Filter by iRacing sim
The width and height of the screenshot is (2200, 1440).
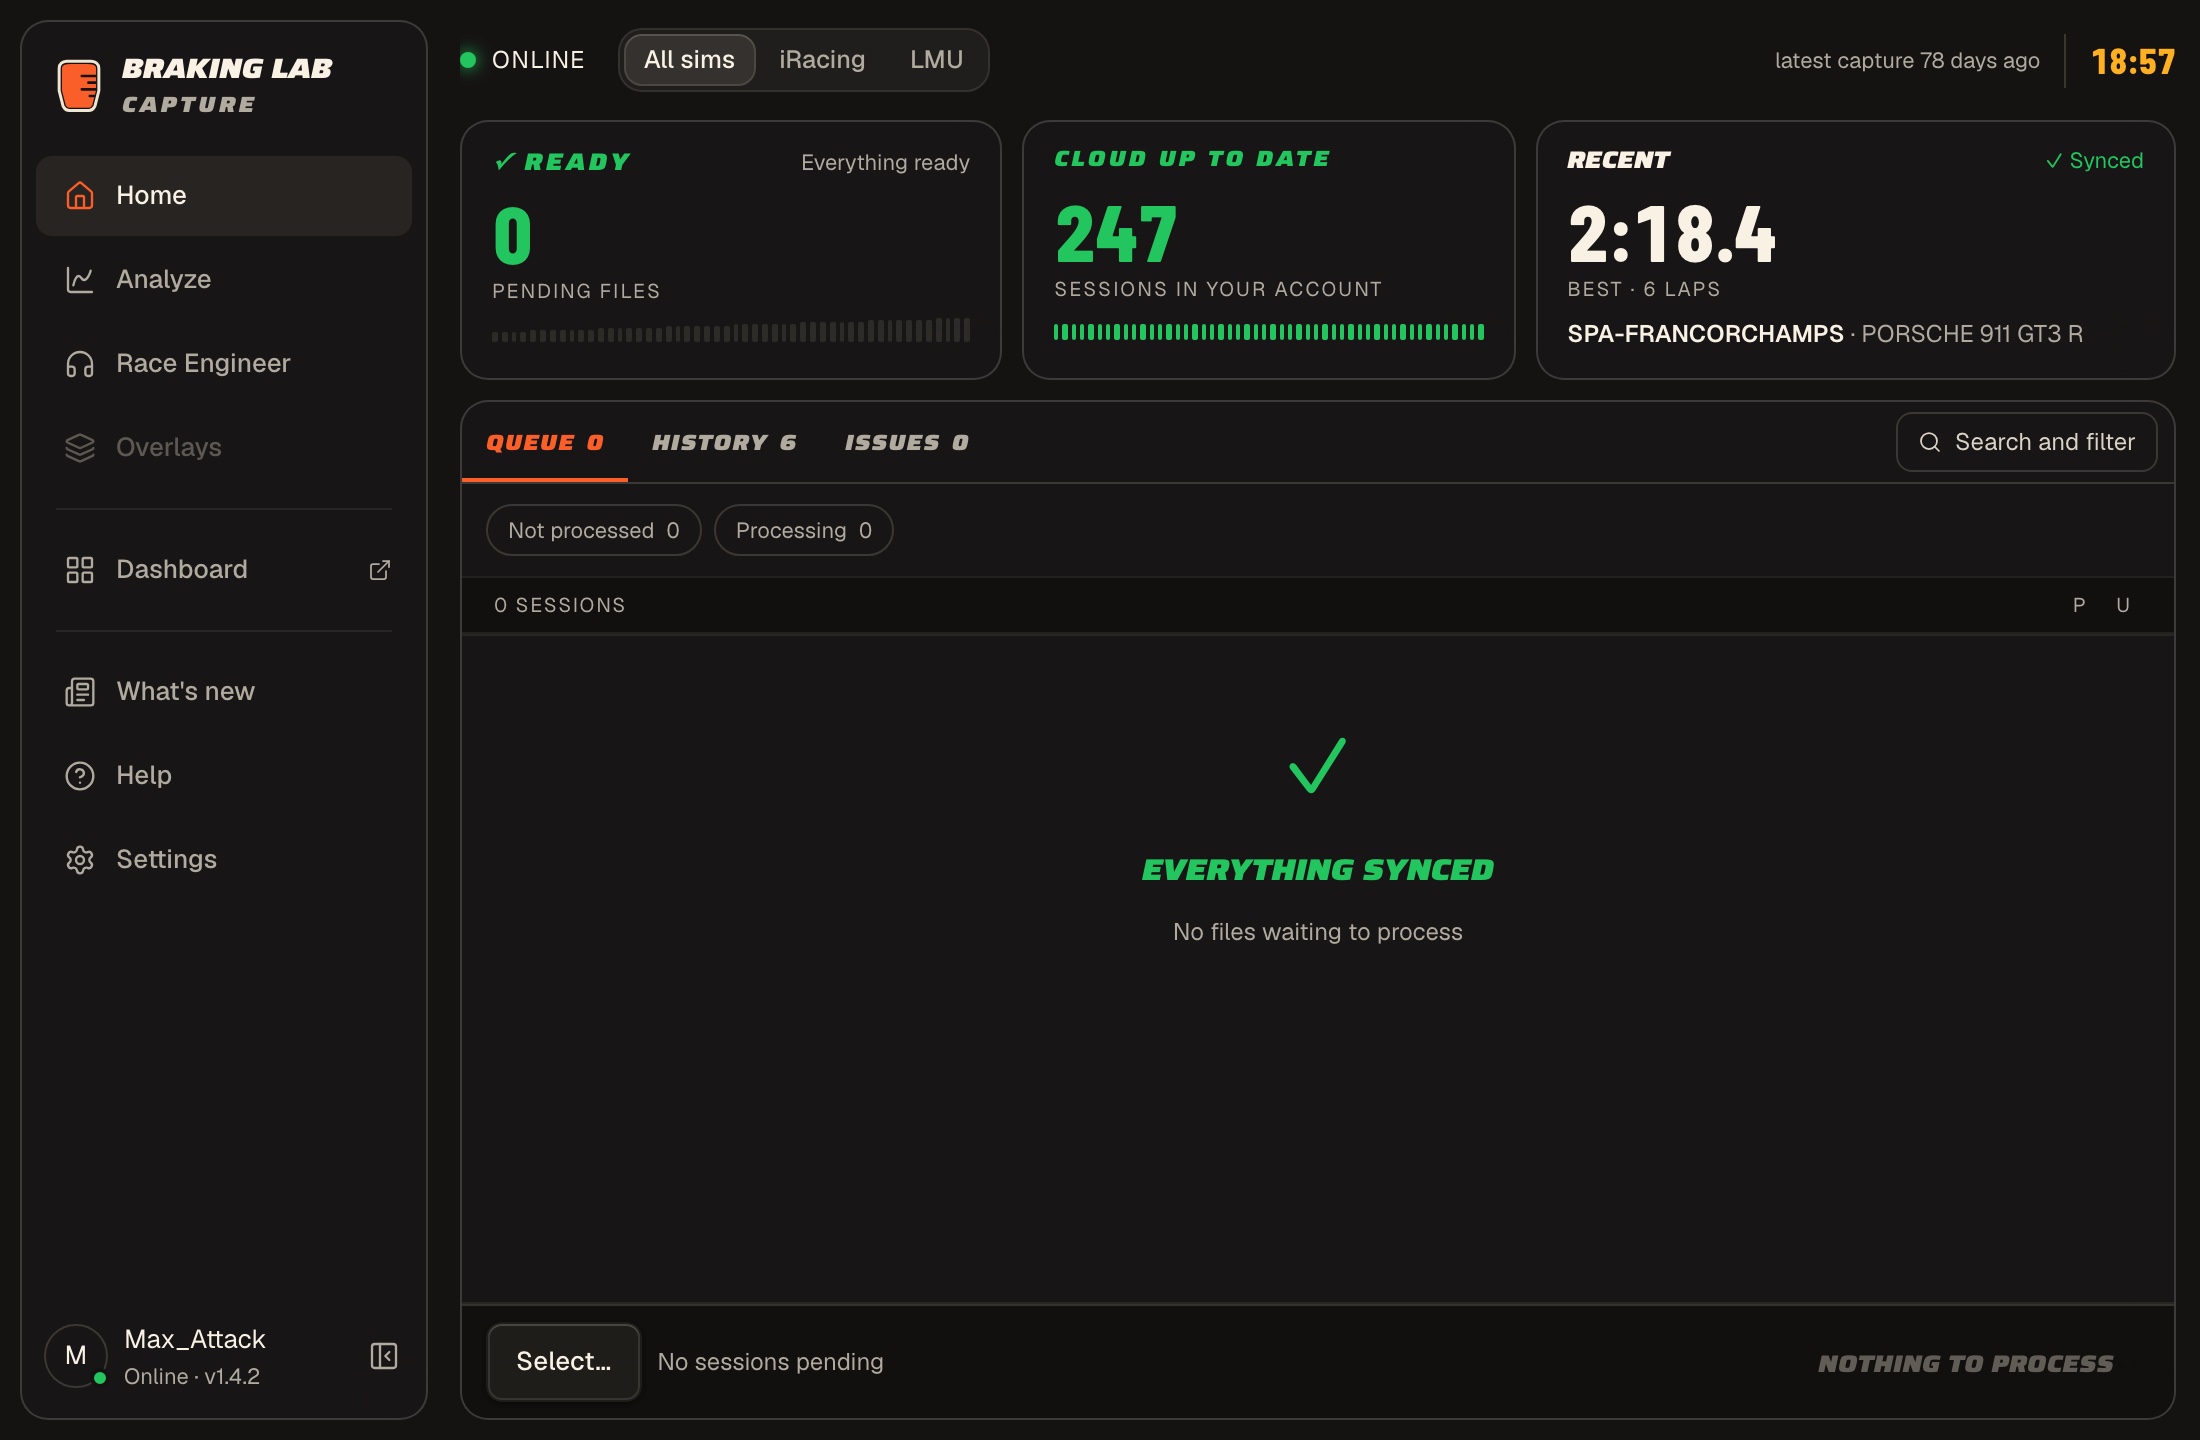coord(822,60)
